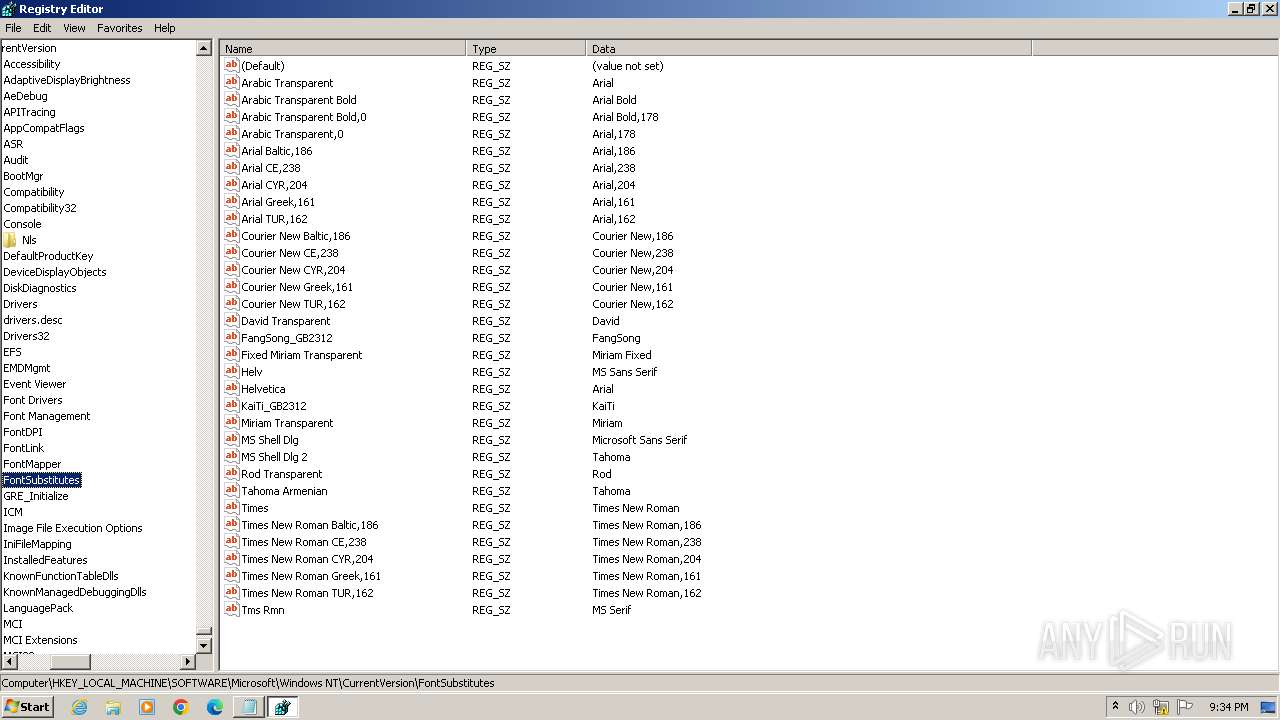The image size is (1280, 720).
Task: Click tree pane horizontal scroll right arrow
Action: [x=187, y=662]
